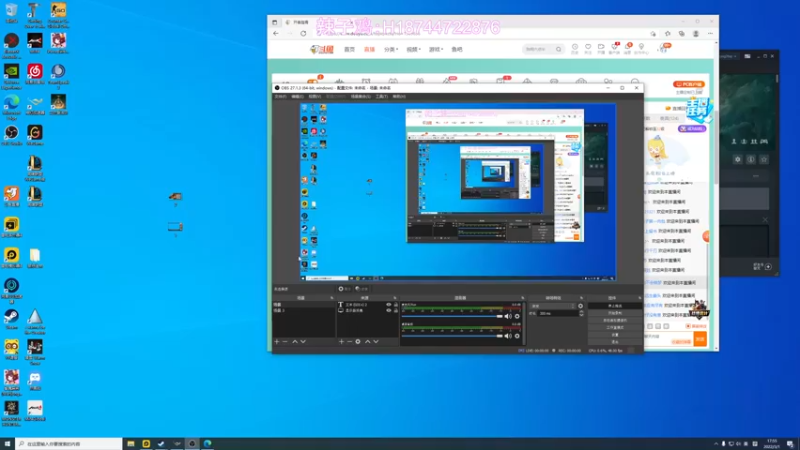Viewport: 800px width, 450px height.
Task: Lock the text source in OBS sources list
Action: 395,305
